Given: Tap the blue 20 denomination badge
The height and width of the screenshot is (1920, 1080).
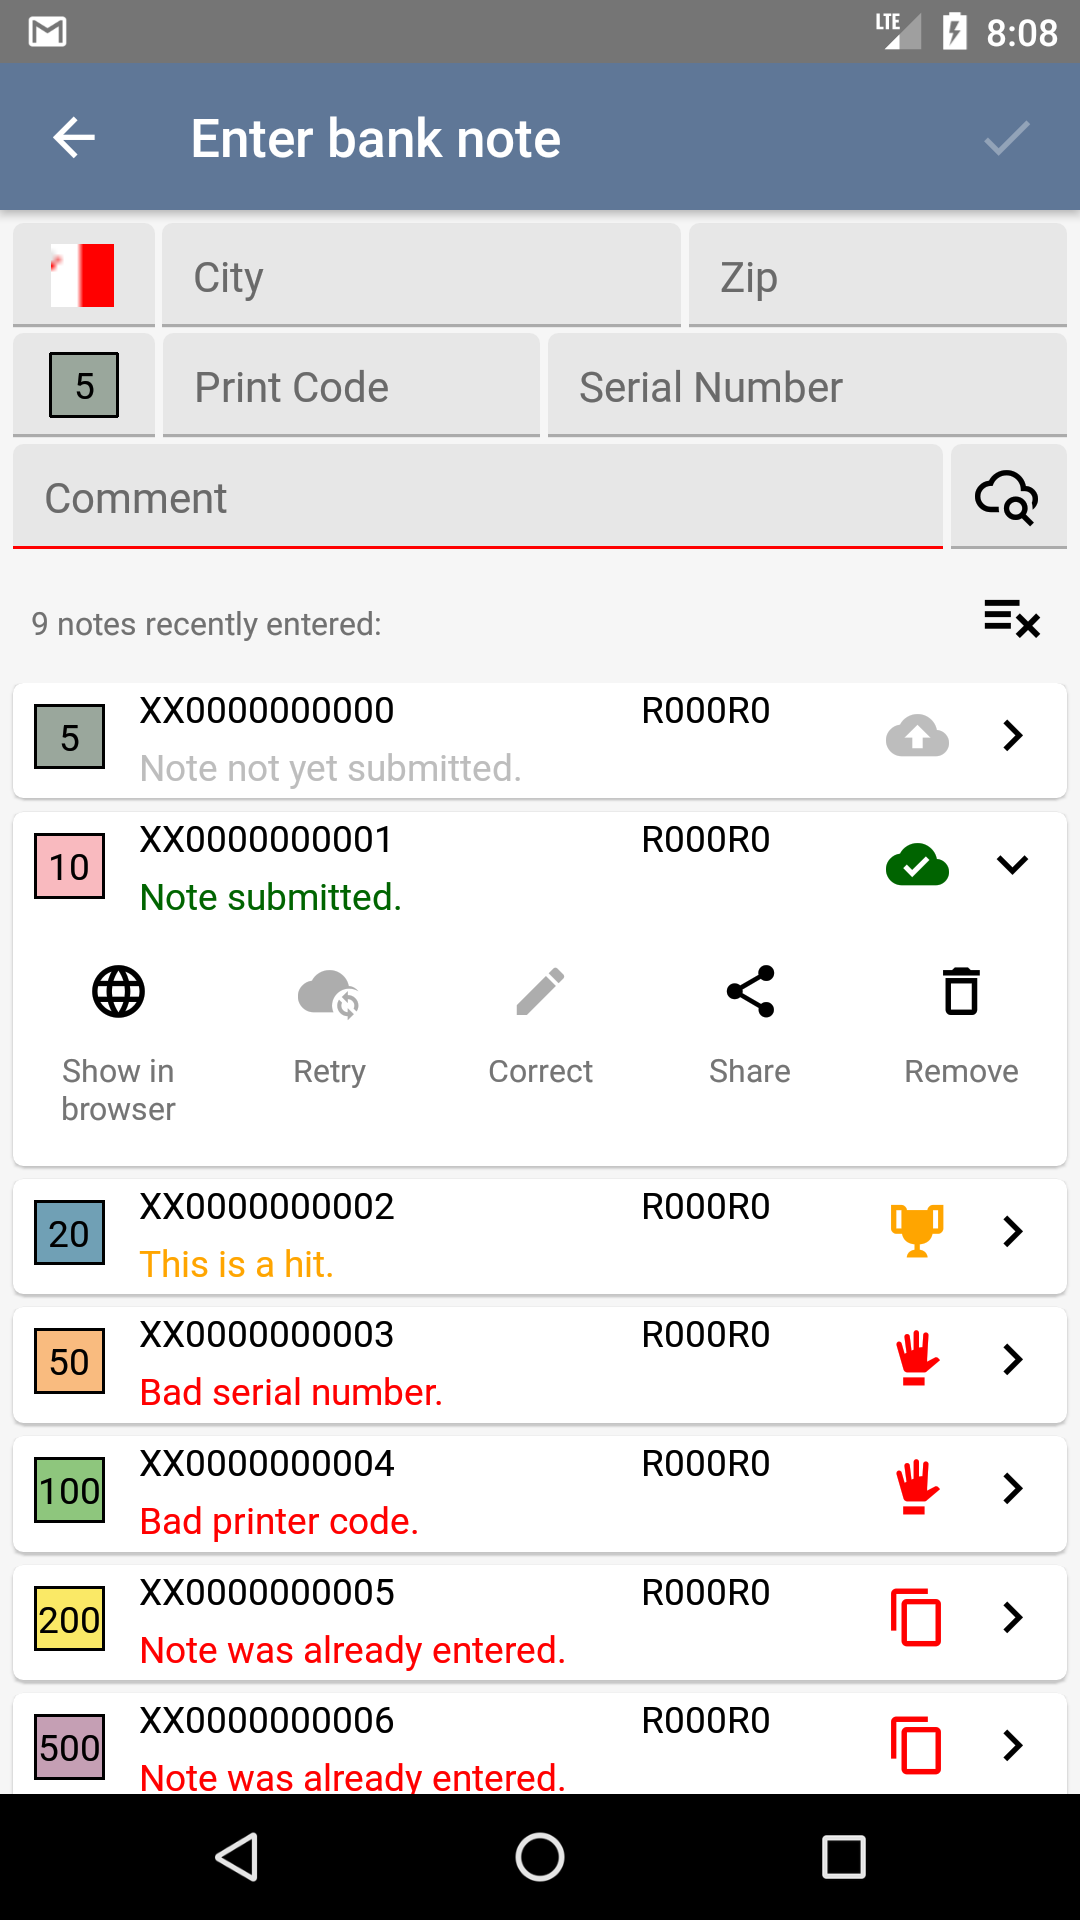Looking at the screenshot, I should click(69, 1233).
